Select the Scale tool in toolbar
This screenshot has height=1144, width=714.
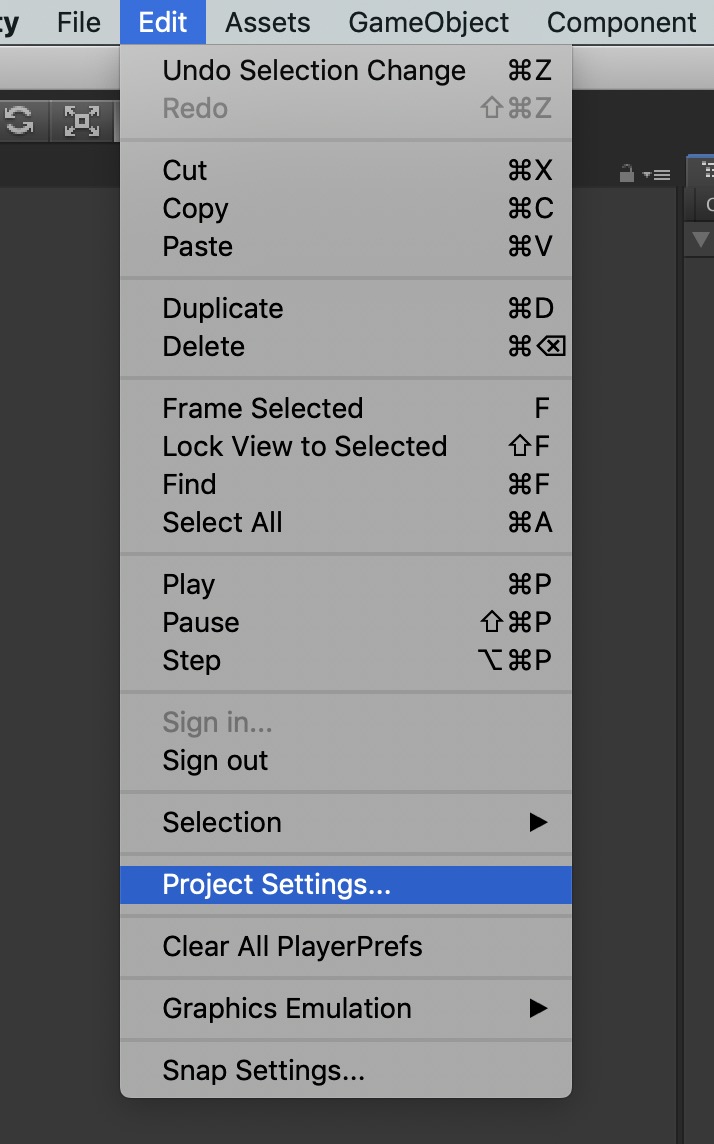[x=82, y=122]
